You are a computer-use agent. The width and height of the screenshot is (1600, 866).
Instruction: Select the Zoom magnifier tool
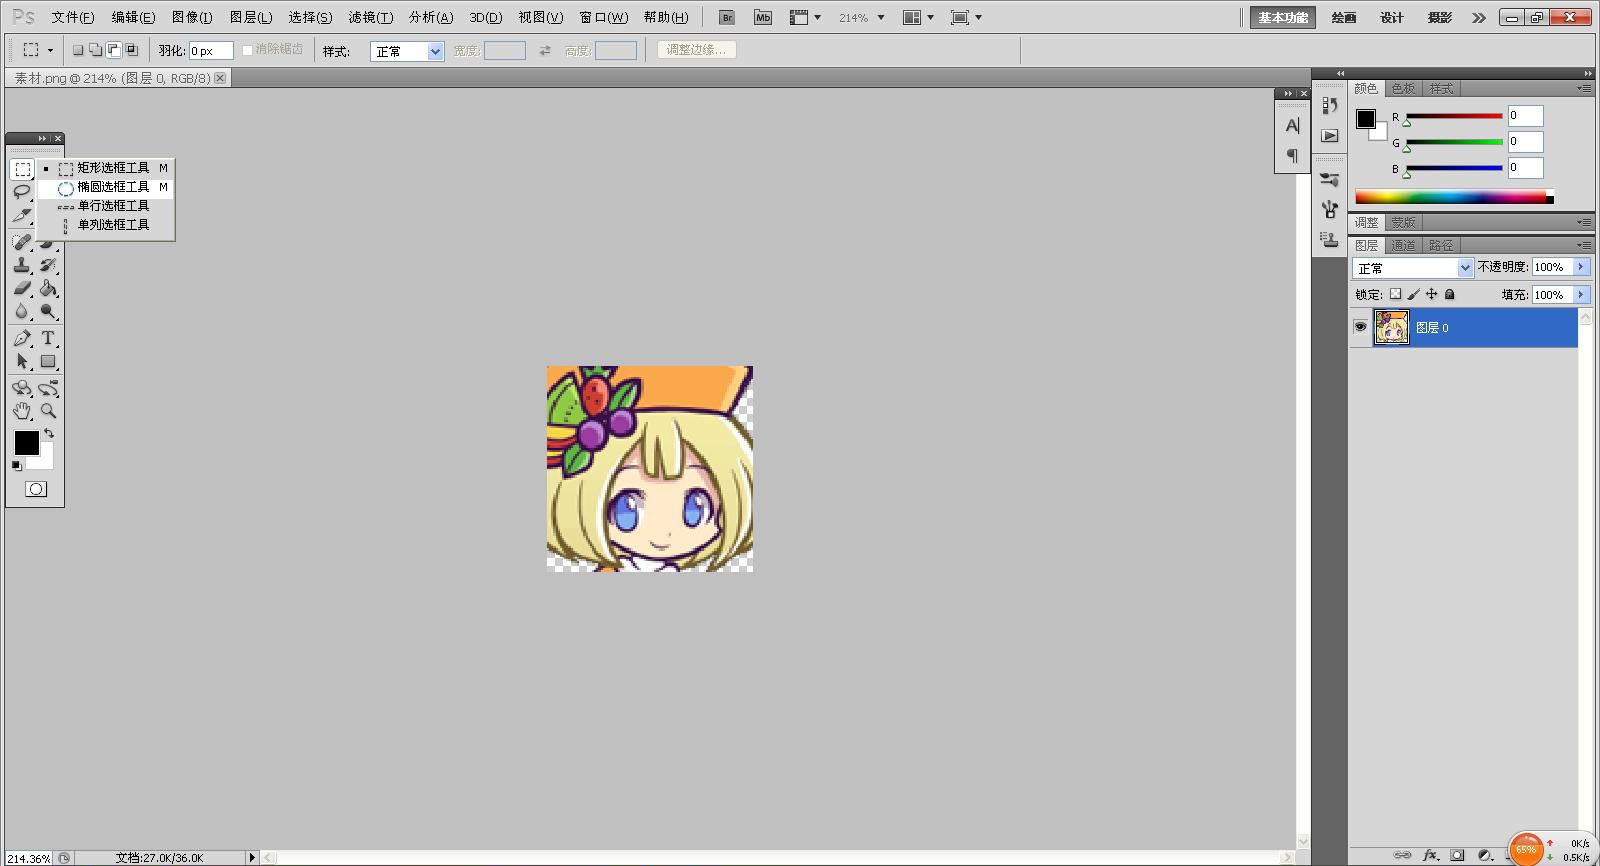48,411
